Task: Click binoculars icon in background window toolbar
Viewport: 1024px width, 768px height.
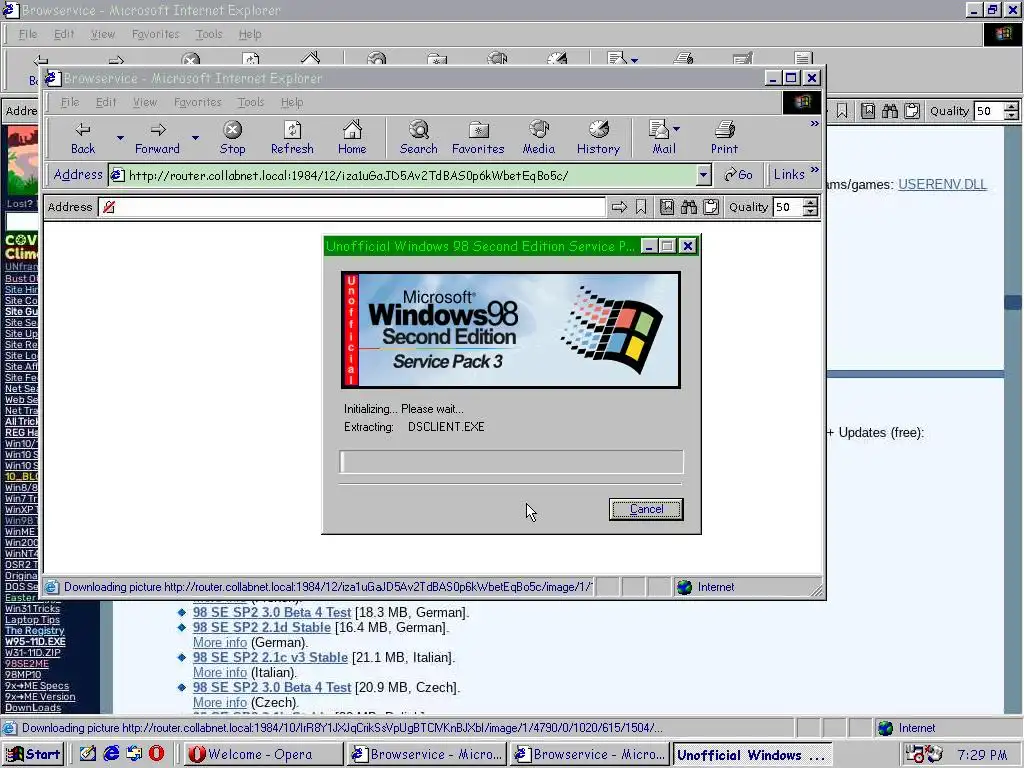Action: [x=890, y=111]
